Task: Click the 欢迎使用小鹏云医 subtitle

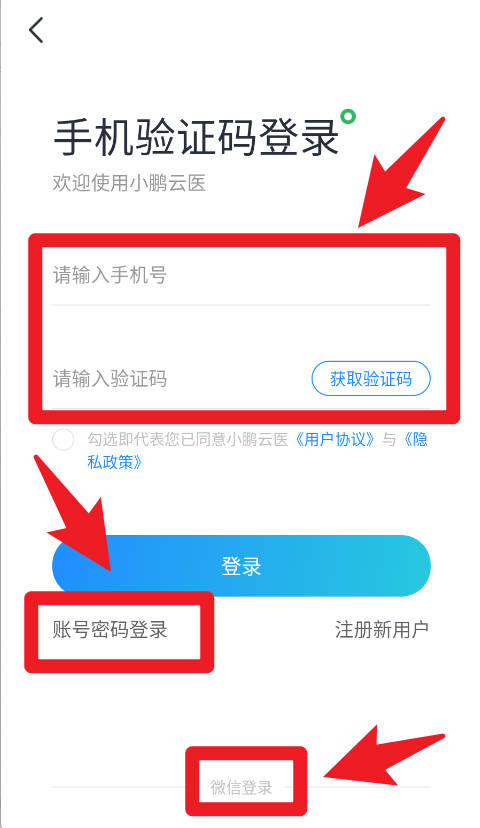Action: coord(129,183)
